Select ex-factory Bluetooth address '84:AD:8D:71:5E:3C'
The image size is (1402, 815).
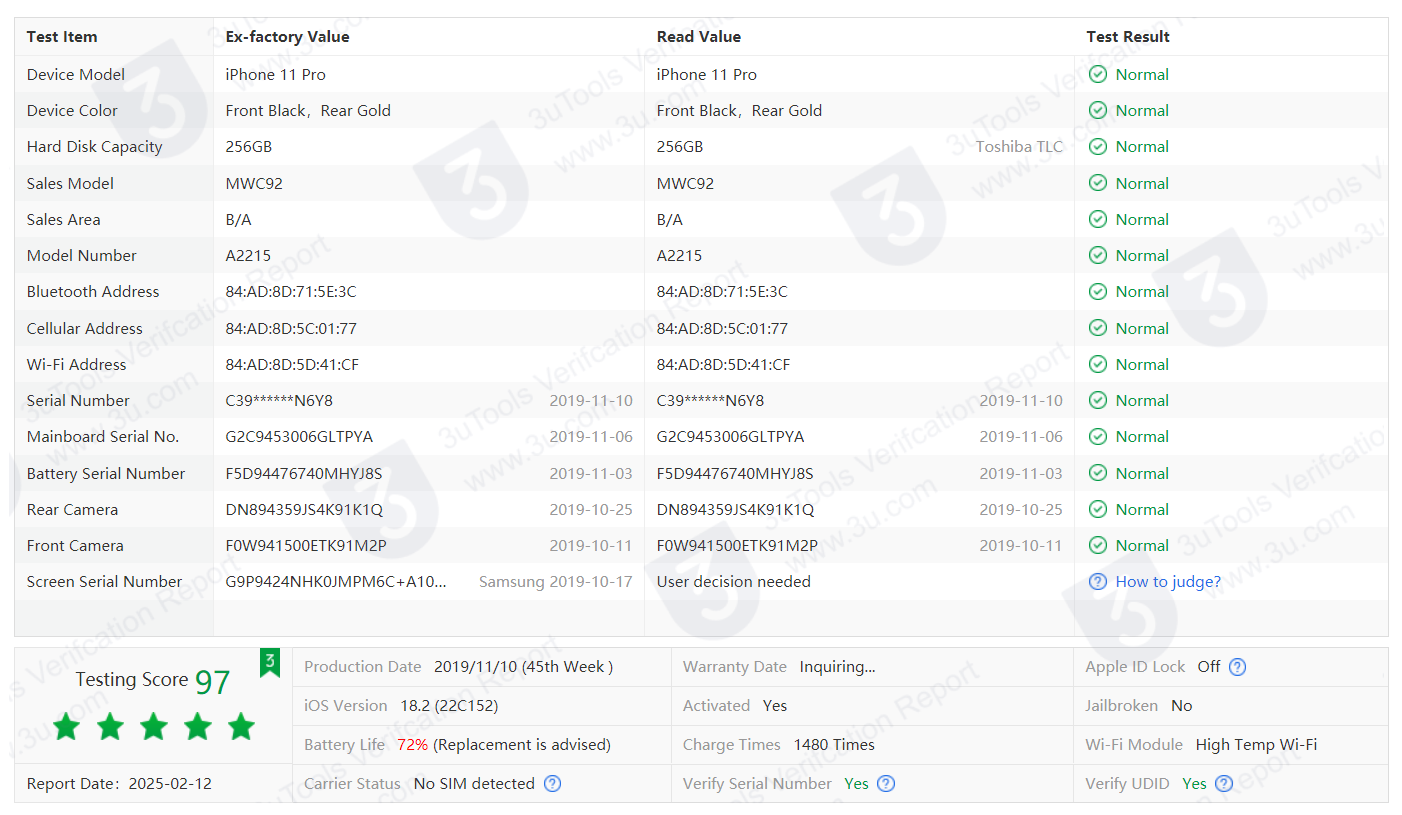(291, 292)
